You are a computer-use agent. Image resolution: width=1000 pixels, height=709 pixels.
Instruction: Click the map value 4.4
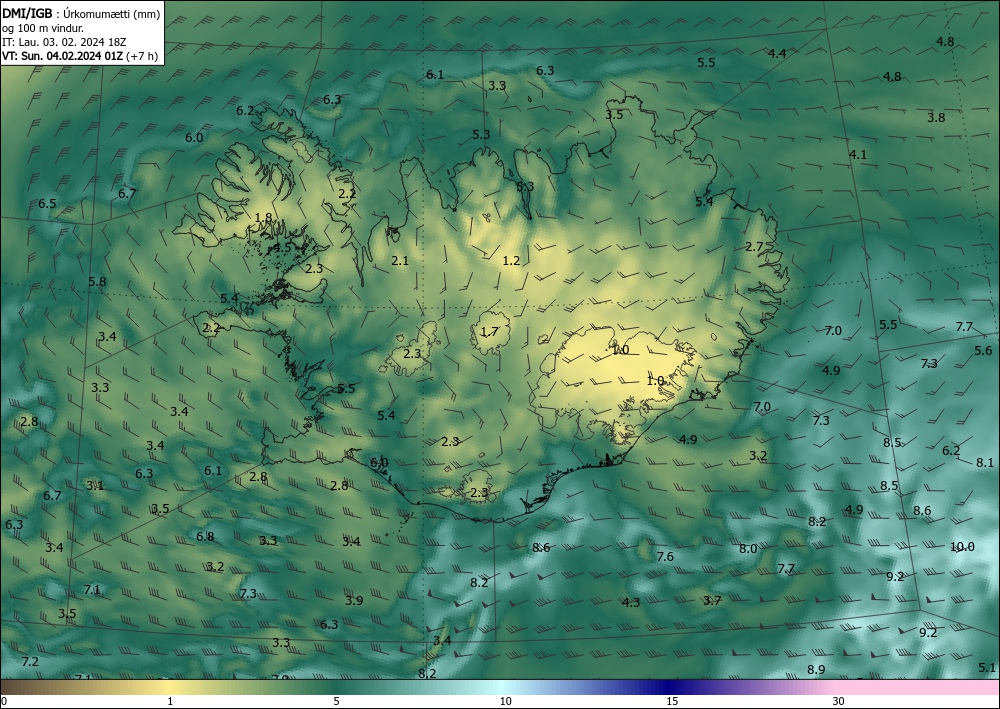pyautogui.click(x=777, y=54)
